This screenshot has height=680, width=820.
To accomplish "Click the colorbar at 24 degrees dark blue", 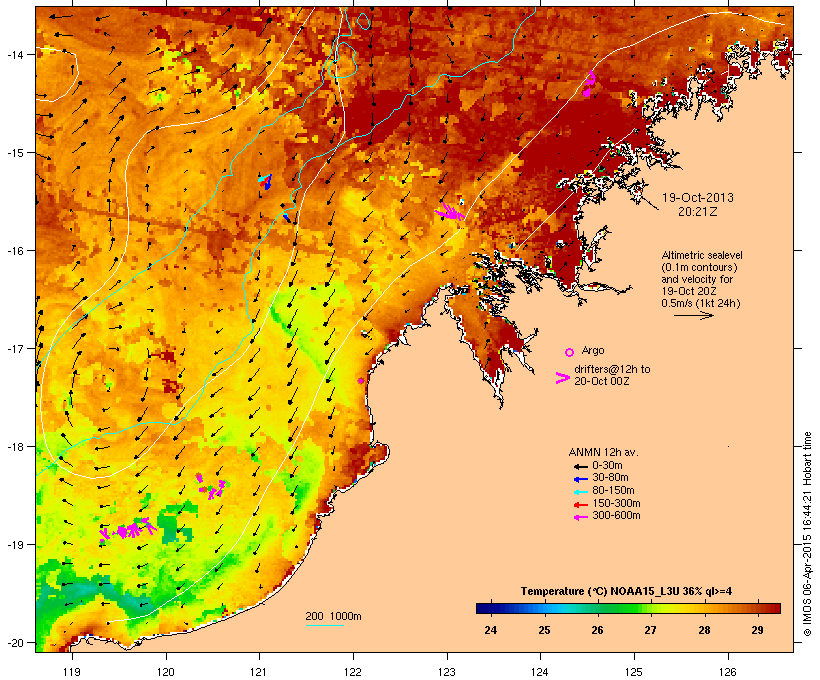I will [491, 608].
